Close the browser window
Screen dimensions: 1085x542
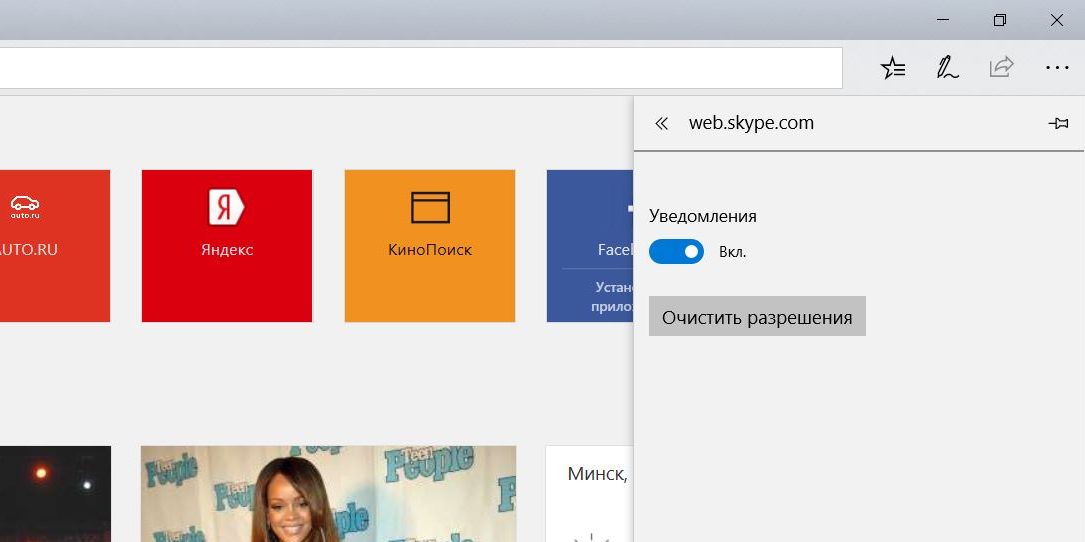coord(1056,20)
